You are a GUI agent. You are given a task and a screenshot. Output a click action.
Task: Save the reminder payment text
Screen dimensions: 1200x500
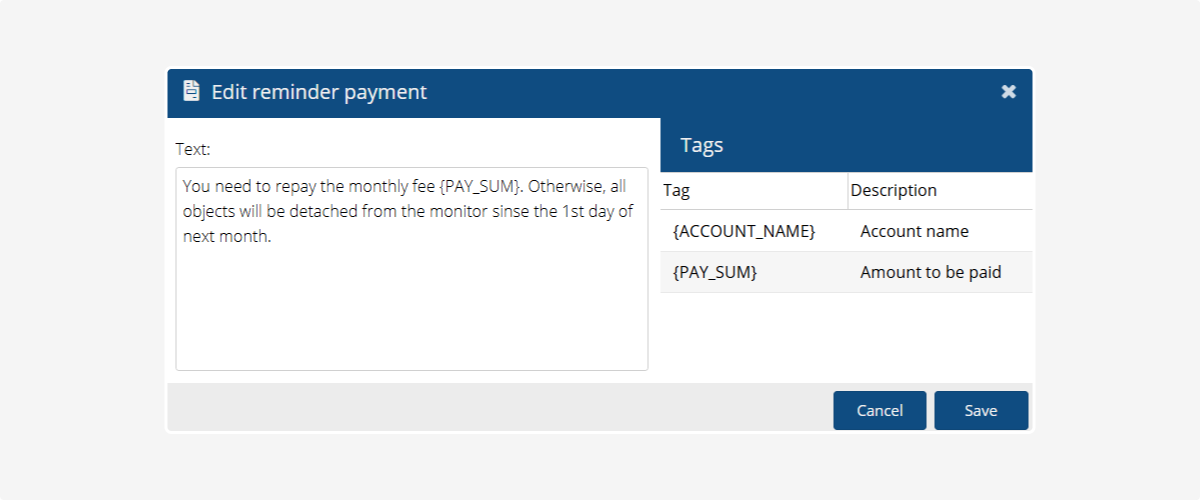980,410
